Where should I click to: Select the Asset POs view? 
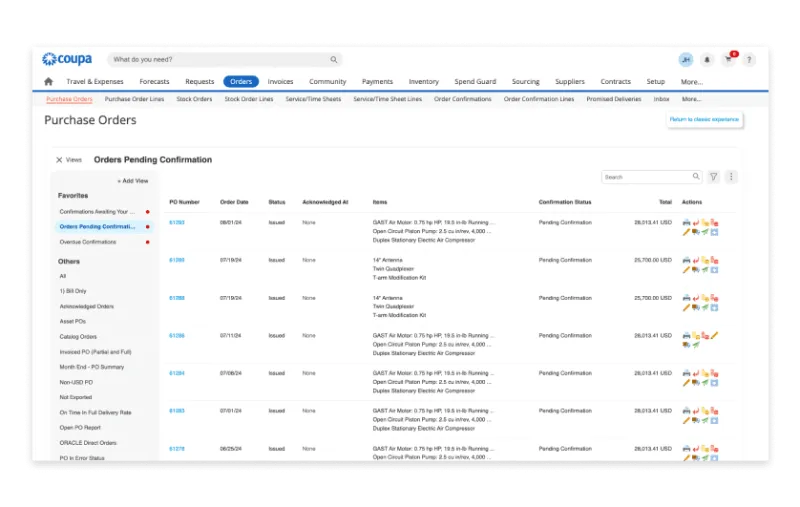(72, 322)
